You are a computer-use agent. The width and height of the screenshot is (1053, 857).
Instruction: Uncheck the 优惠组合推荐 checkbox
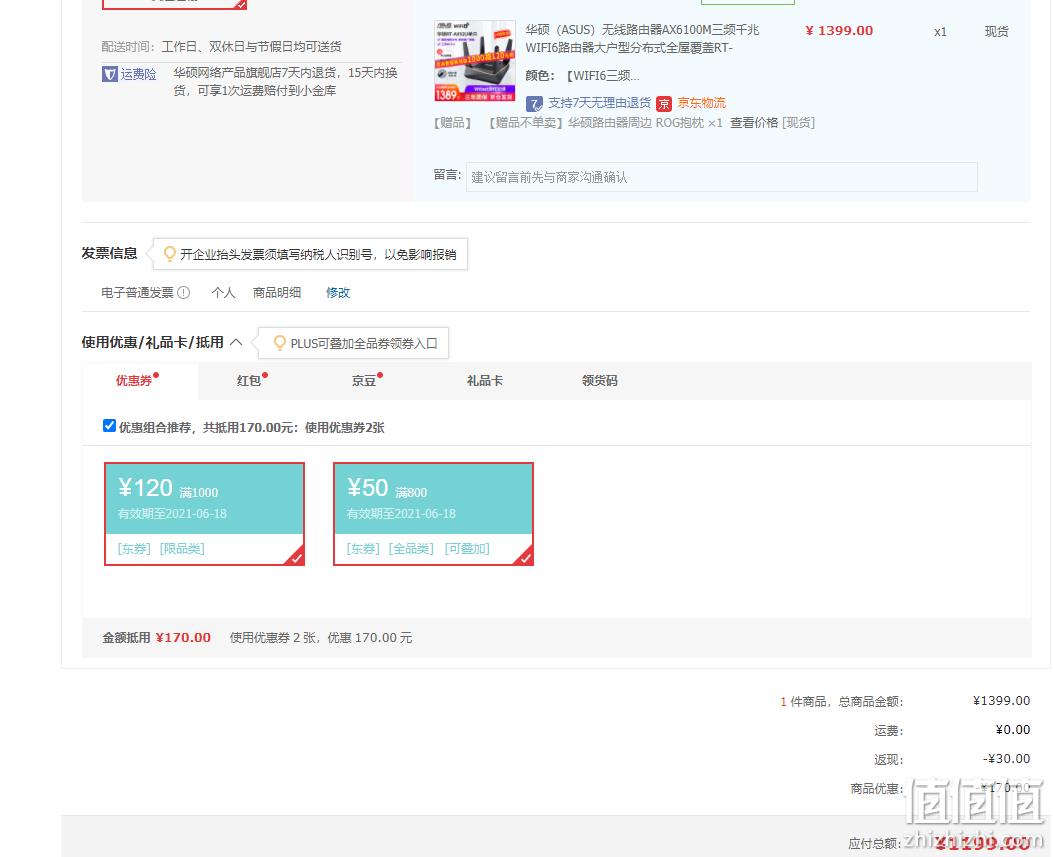(x=109, y=426)
